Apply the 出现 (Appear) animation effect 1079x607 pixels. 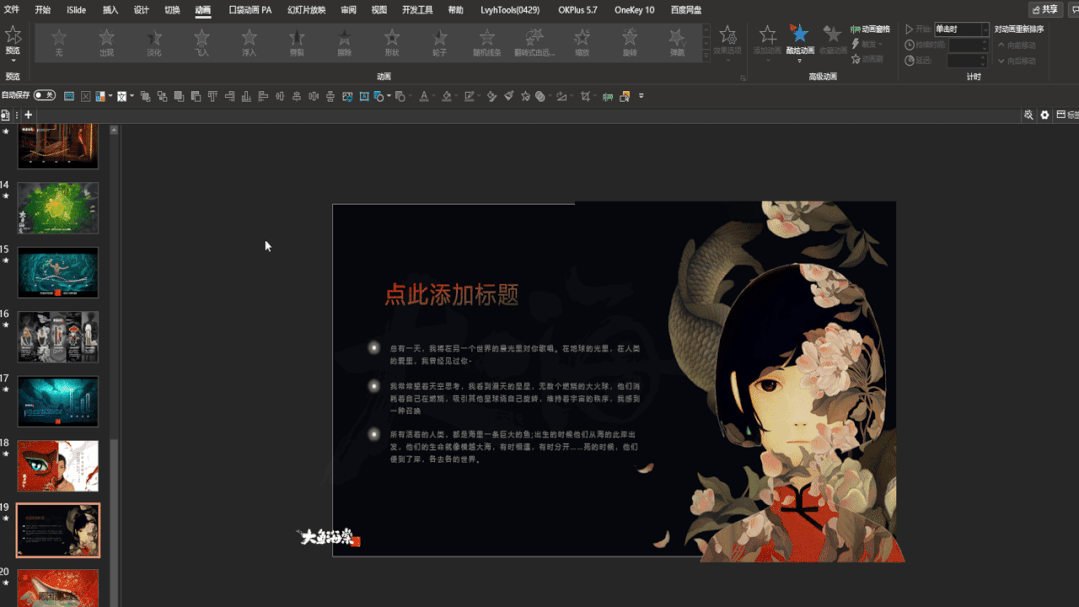107,41
